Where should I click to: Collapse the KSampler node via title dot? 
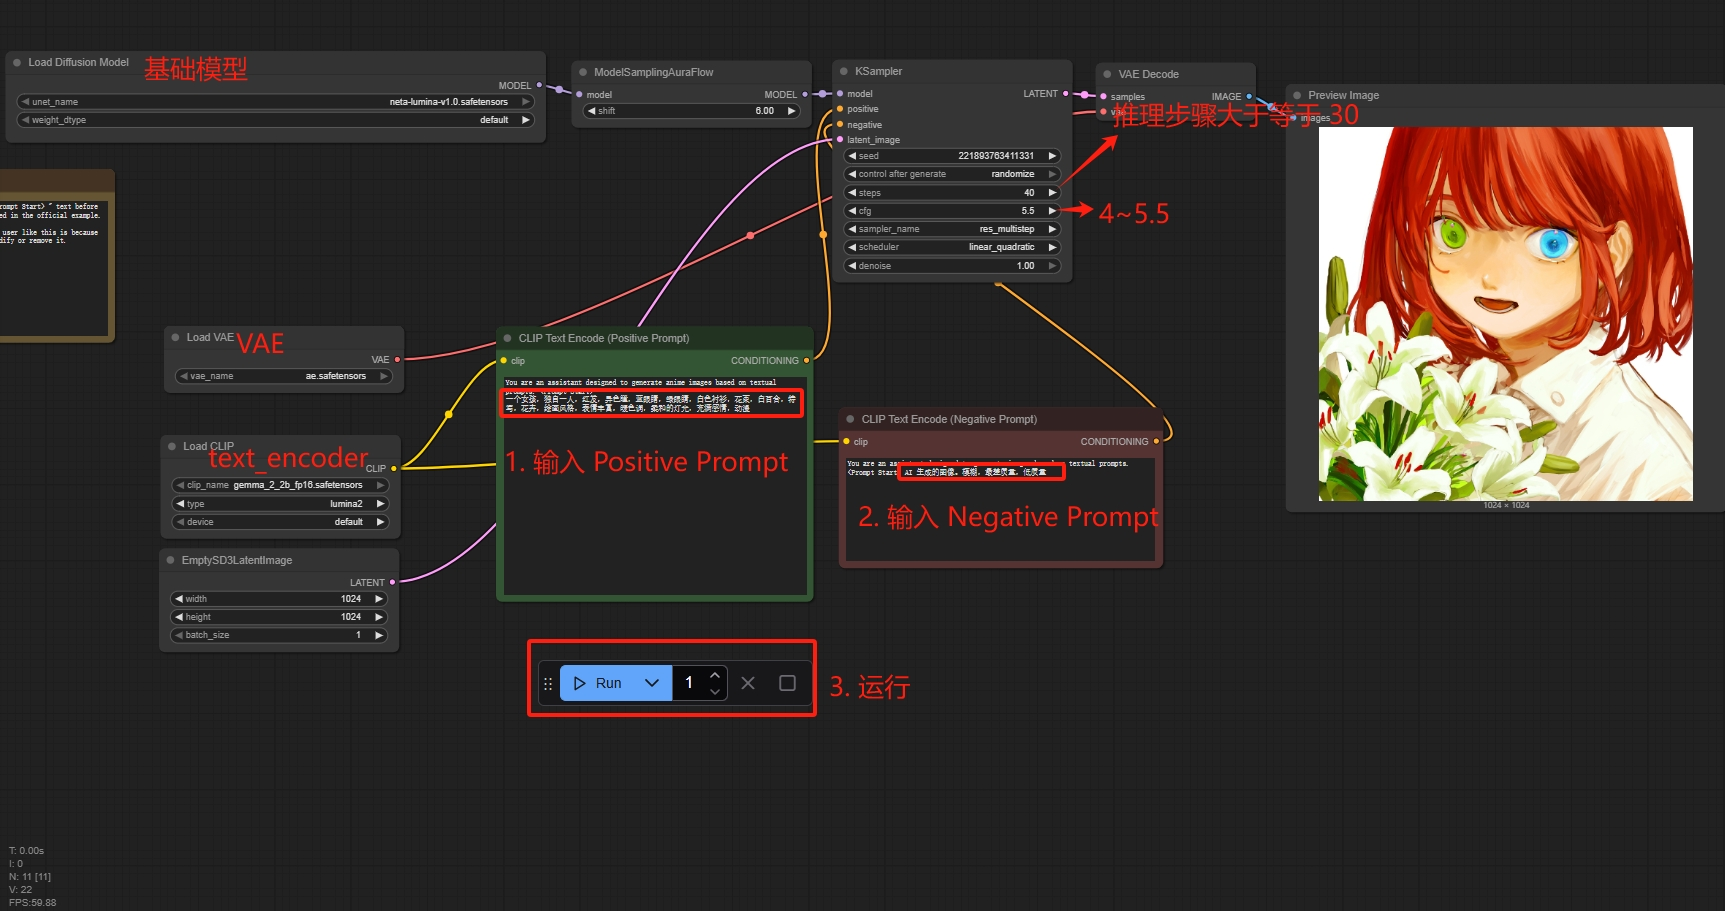[x=844, y=72]
